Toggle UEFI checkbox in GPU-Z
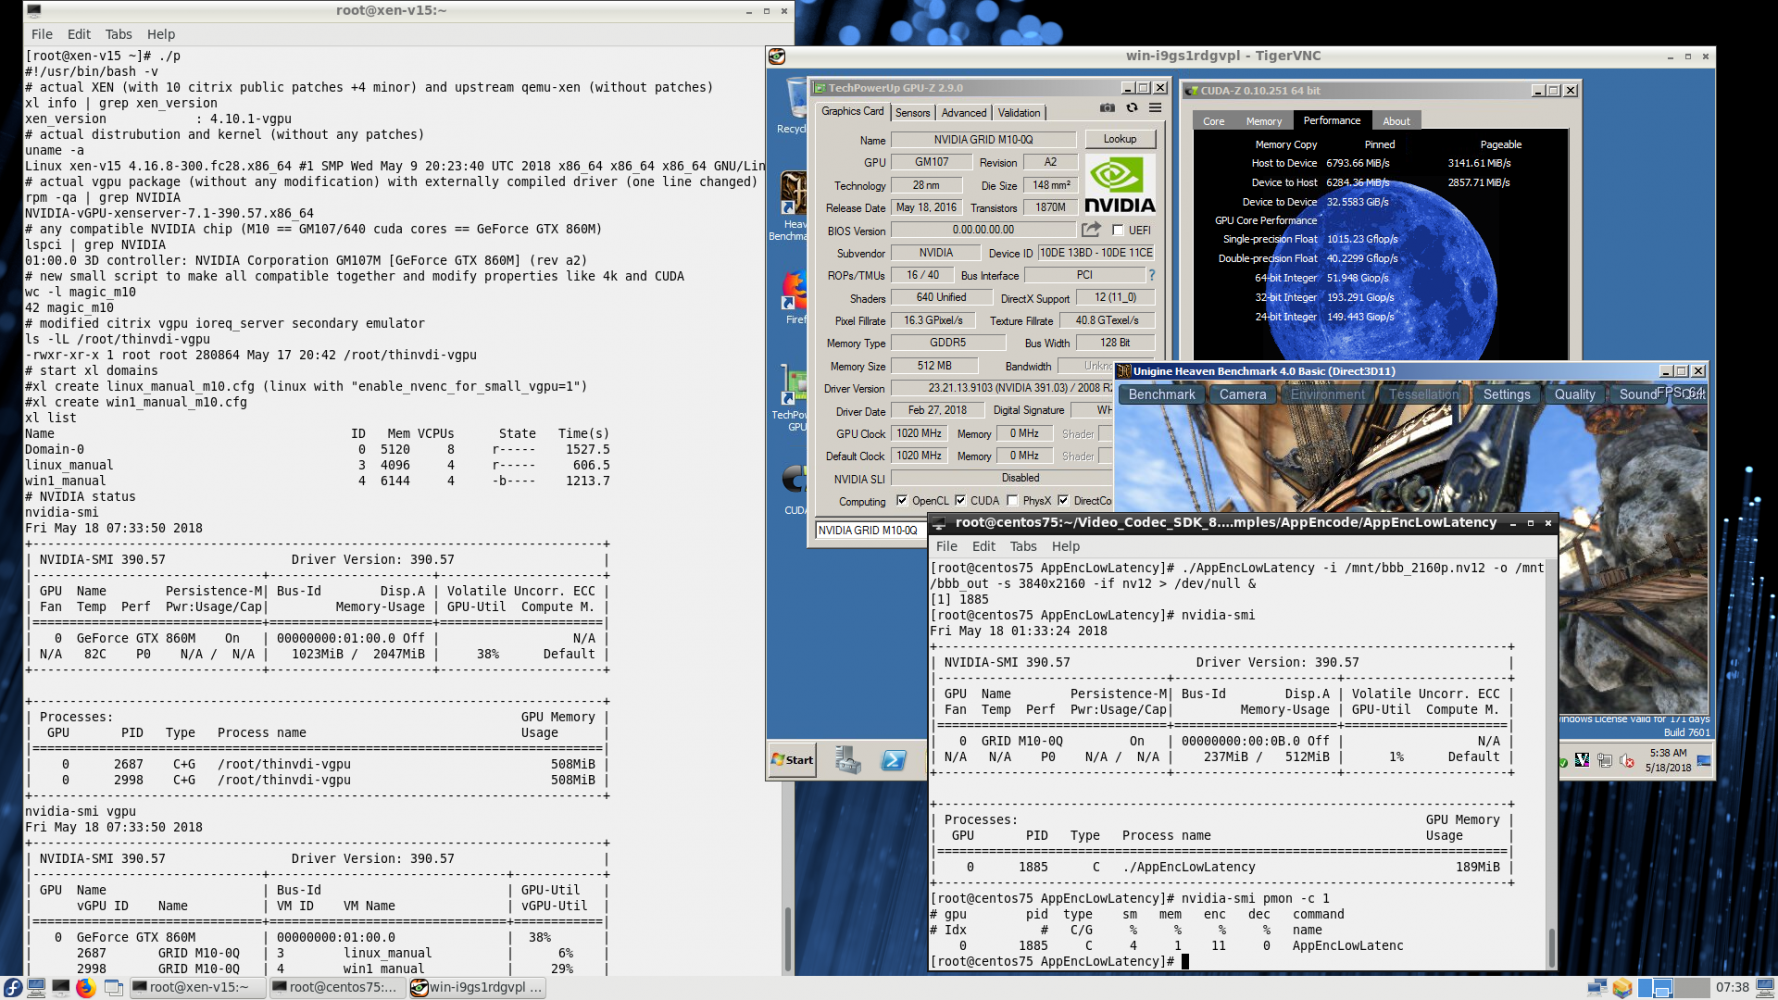The height and width of the screenshot is (1000, 1778). pos(1118,230)
